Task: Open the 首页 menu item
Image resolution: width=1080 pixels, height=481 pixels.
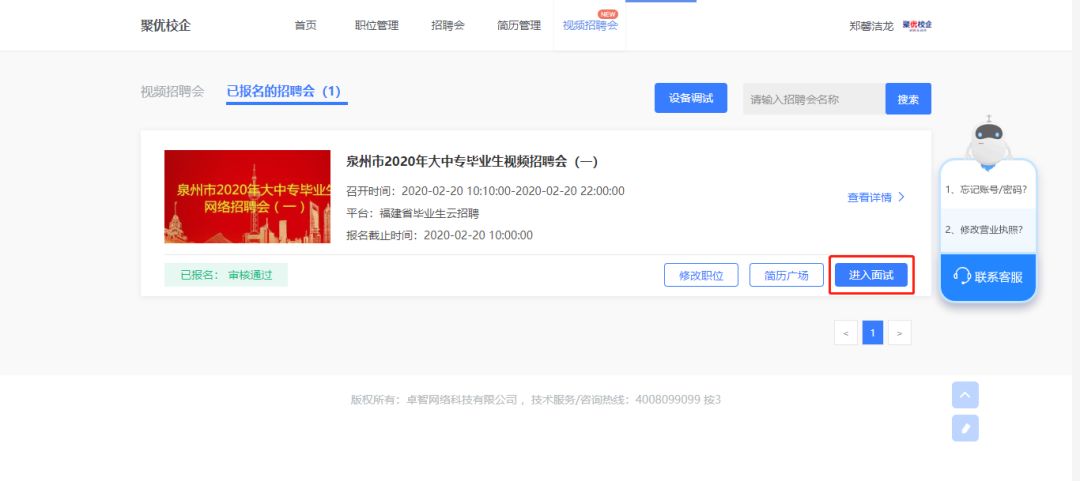Action: 305,25
